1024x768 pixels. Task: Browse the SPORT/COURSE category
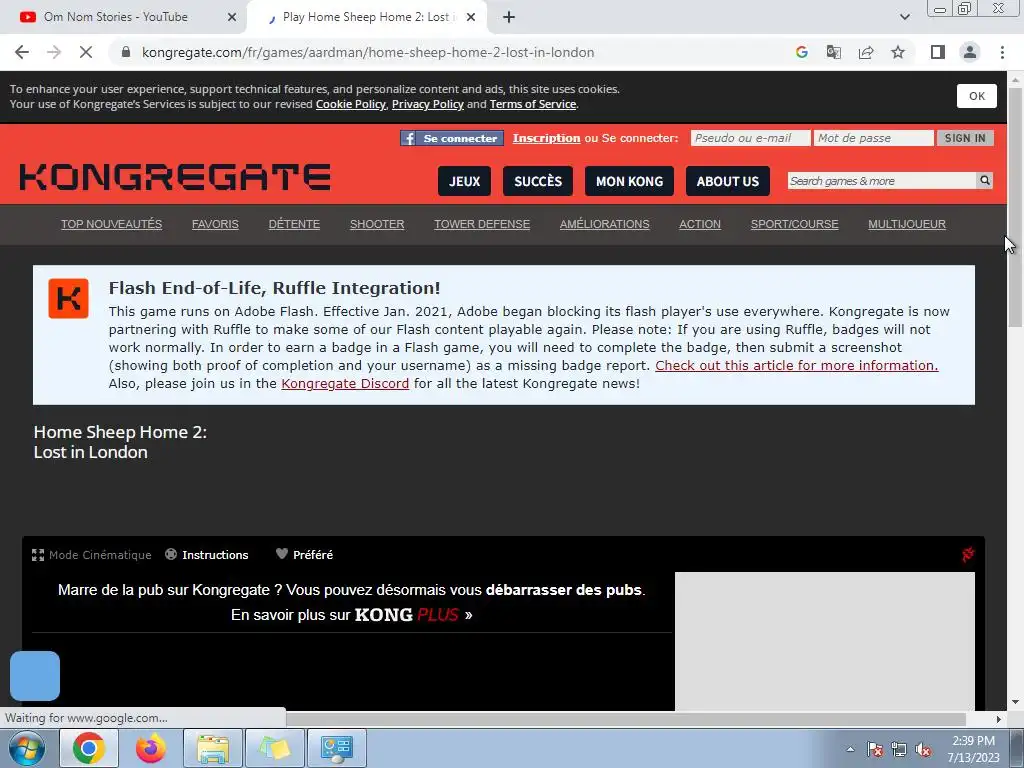(794, 224)
